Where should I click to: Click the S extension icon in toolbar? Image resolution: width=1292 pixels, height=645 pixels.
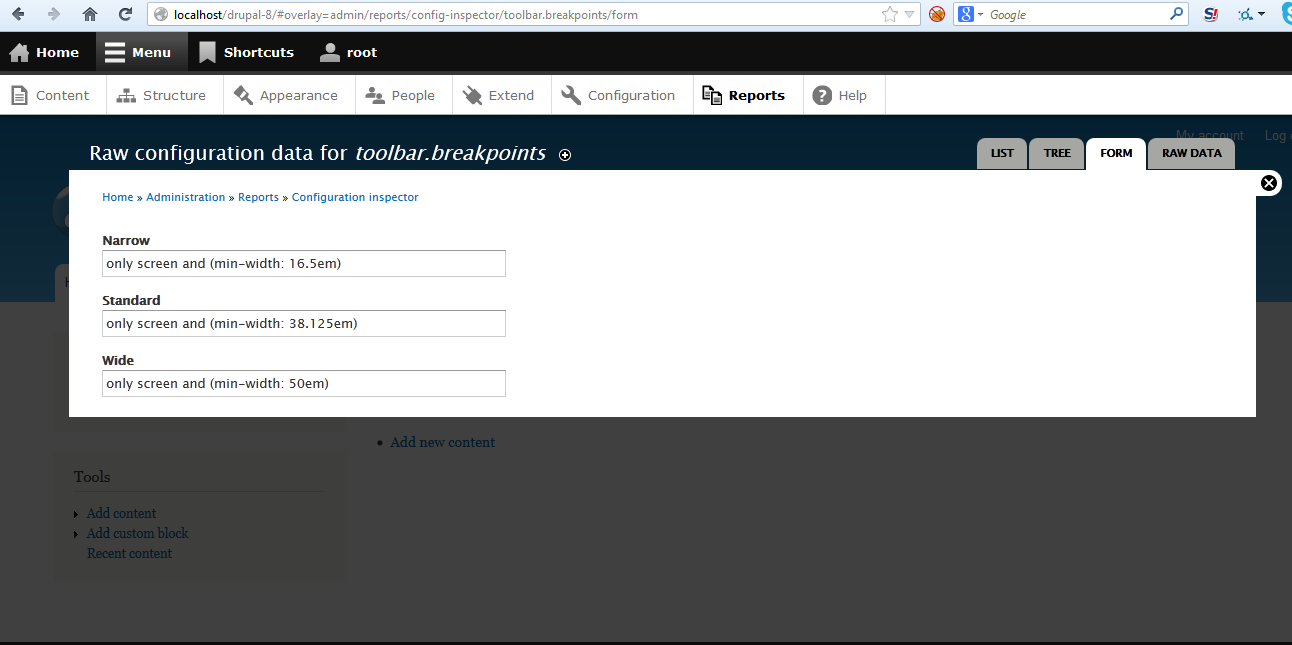point(1211,14)
